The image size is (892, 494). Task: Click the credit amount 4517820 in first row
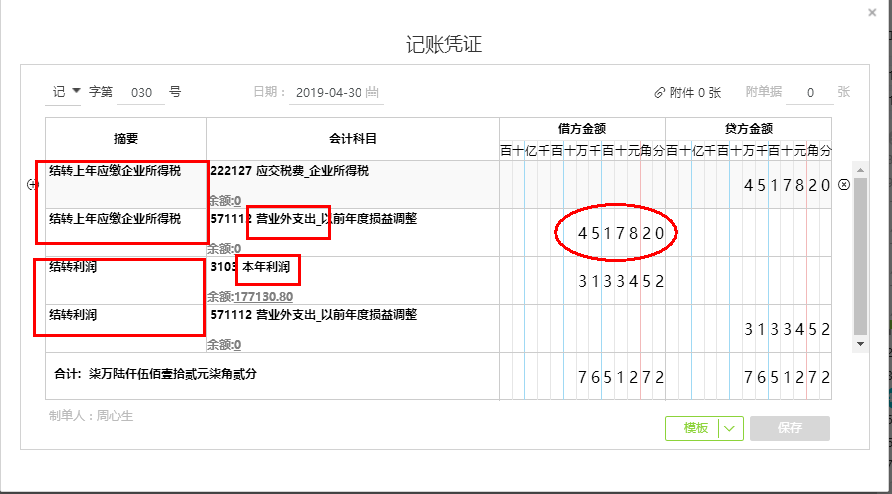click(787, 185)
